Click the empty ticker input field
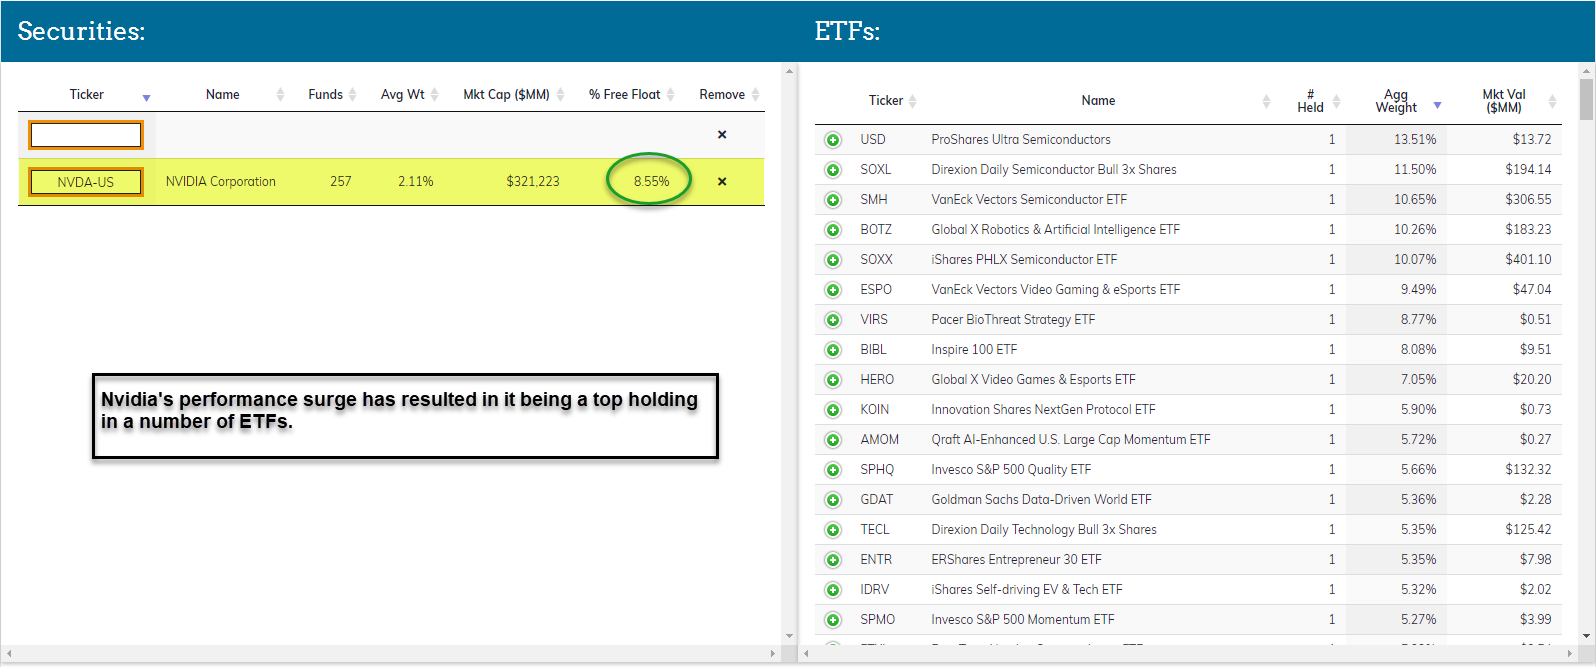The image size is (1596, 667). click(x=86, y=135)
